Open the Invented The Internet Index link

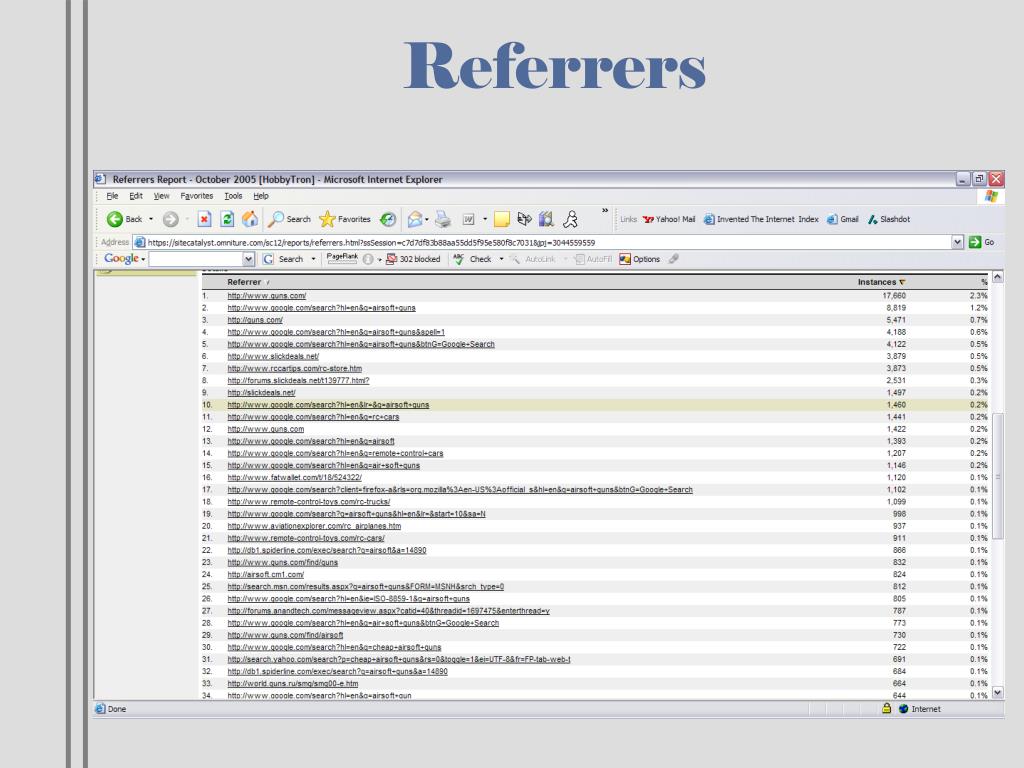[x=761, y=219]
